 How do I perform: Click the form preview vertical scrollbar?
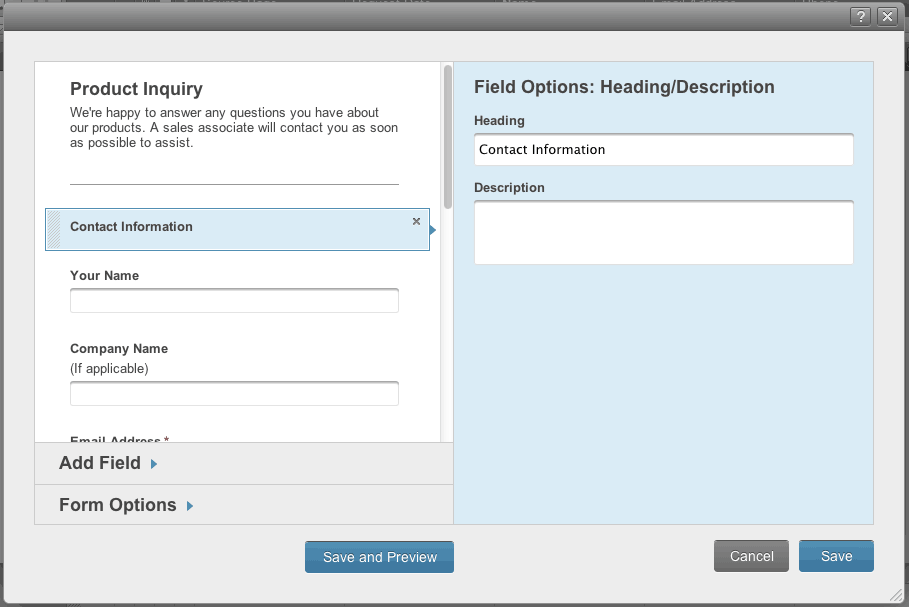click(448, 136)
